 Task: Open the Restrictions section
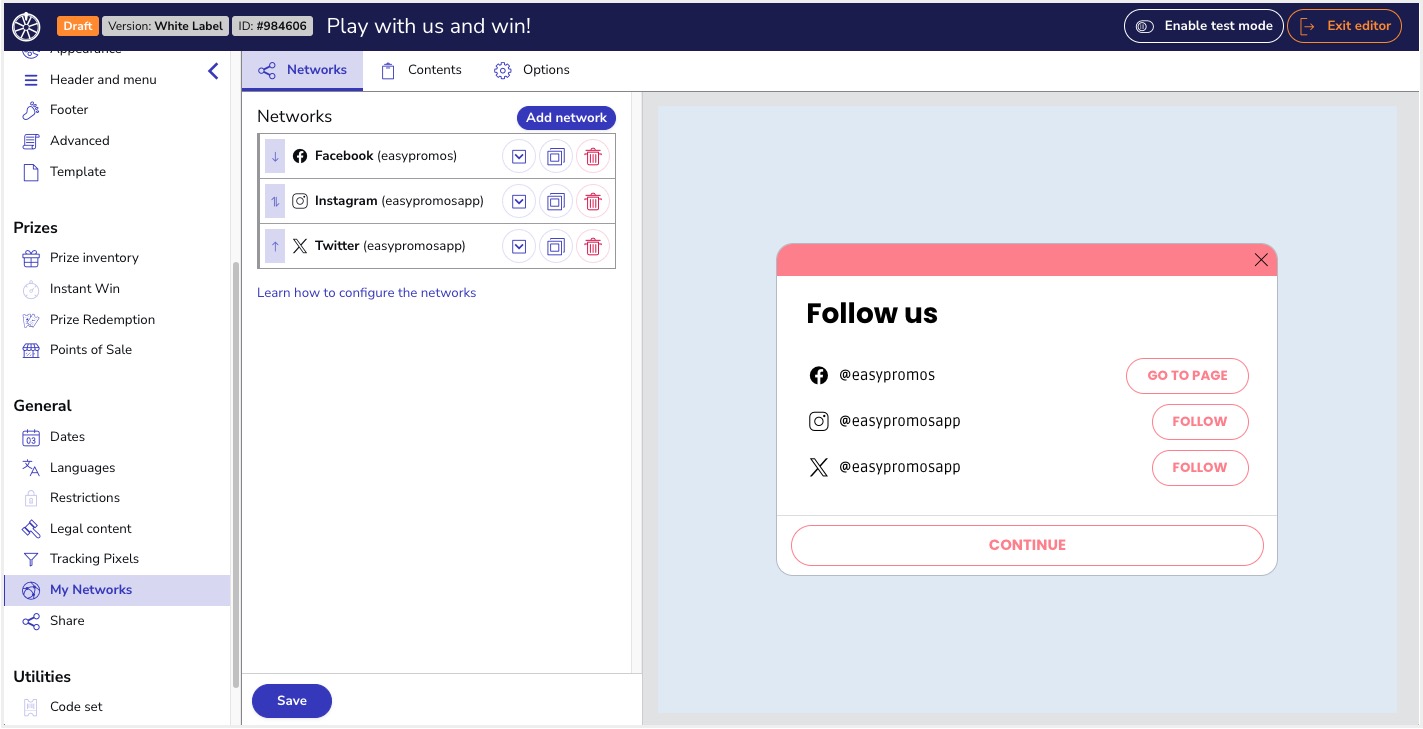click(x=84, y=498)
